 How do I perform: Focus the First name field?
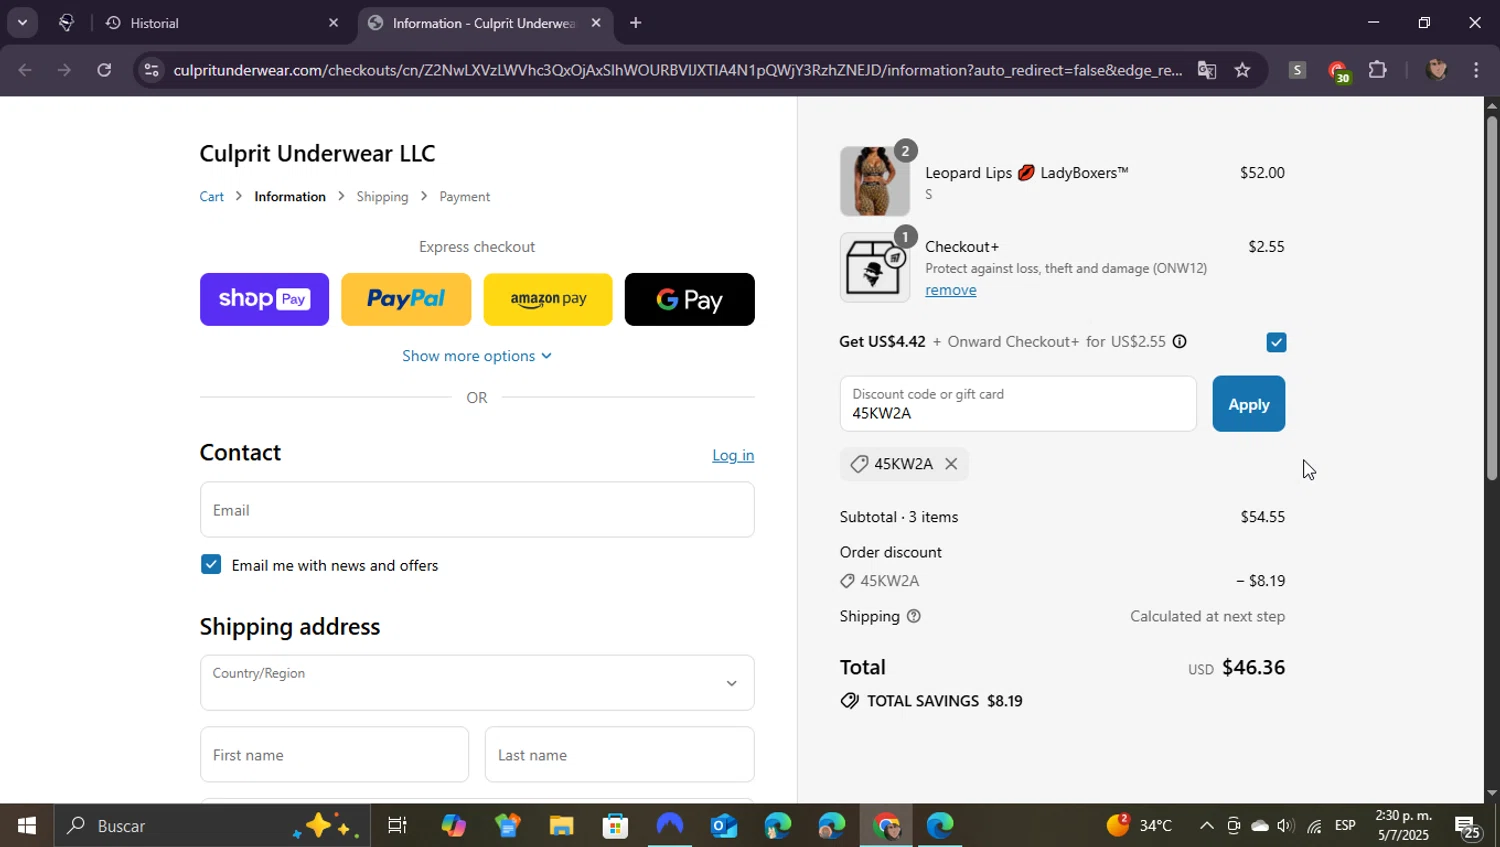(x=334, y=755)
